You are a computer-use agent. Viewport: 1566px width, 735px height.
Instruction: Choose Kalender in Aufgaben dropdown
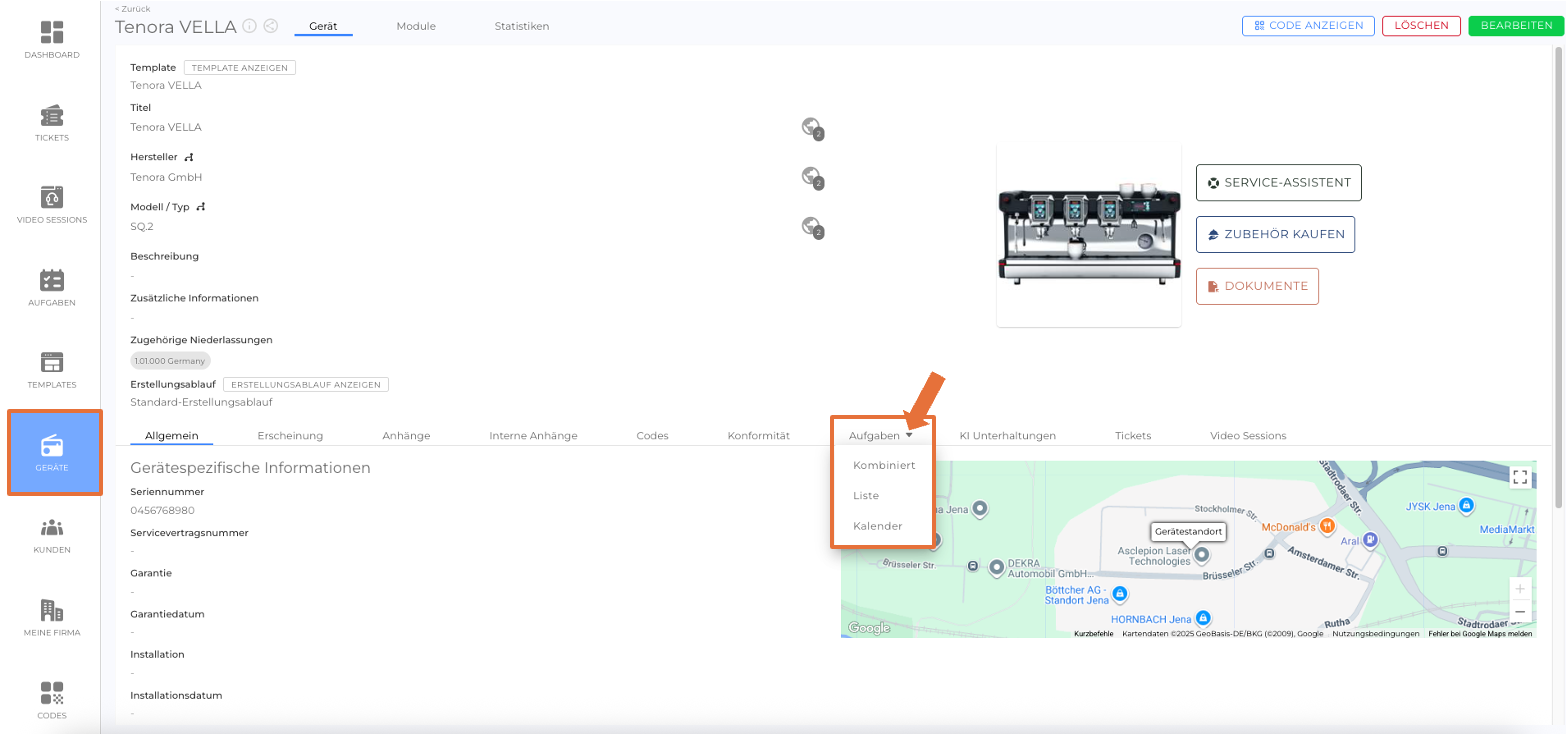pos(877,526)
